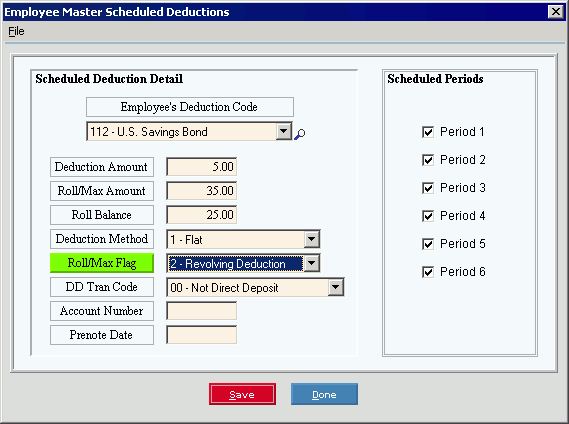This screenshot has height=424, width=569.
Task: Click the magnifier lookup icon beside deduction code
Action: [x=299, y=134]
